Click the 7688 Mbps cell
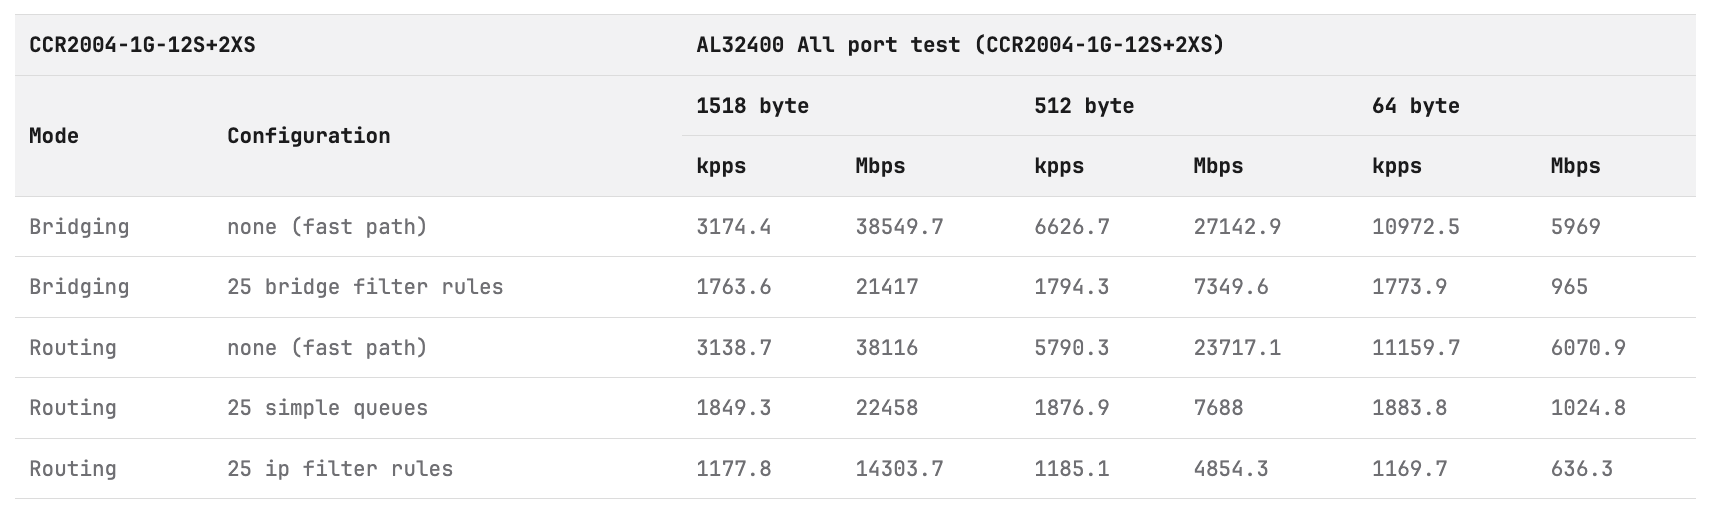Image resolution: width=1713 pixels, height=514 pixels. pos(1218,408)
